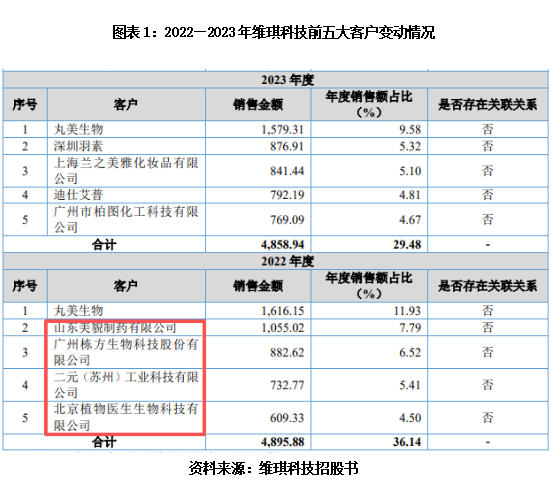Click 年度销售额占比 header in 2022 table
Image resolution: width=554 pixels, height=481 pixels.
point(369,286)
